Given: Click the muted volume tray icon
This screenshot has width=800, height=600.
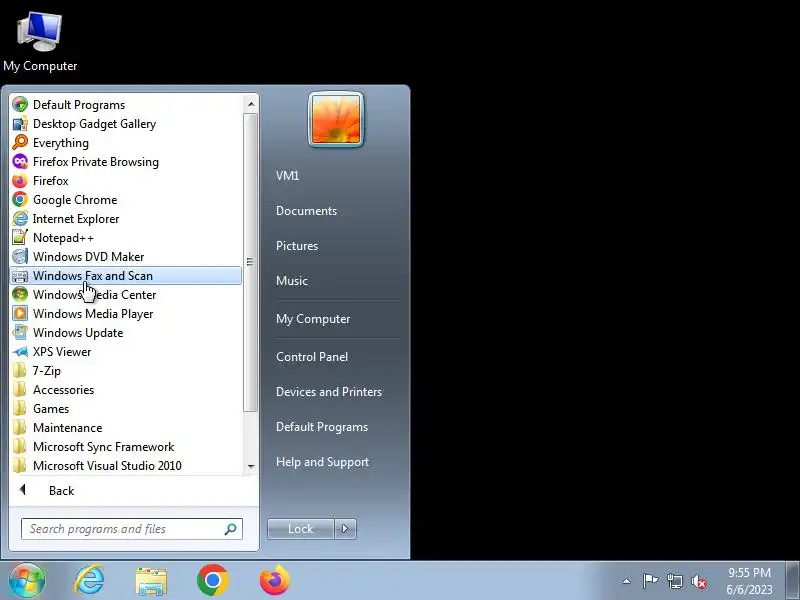Looking at the screenshot, I should pos(699,581).
